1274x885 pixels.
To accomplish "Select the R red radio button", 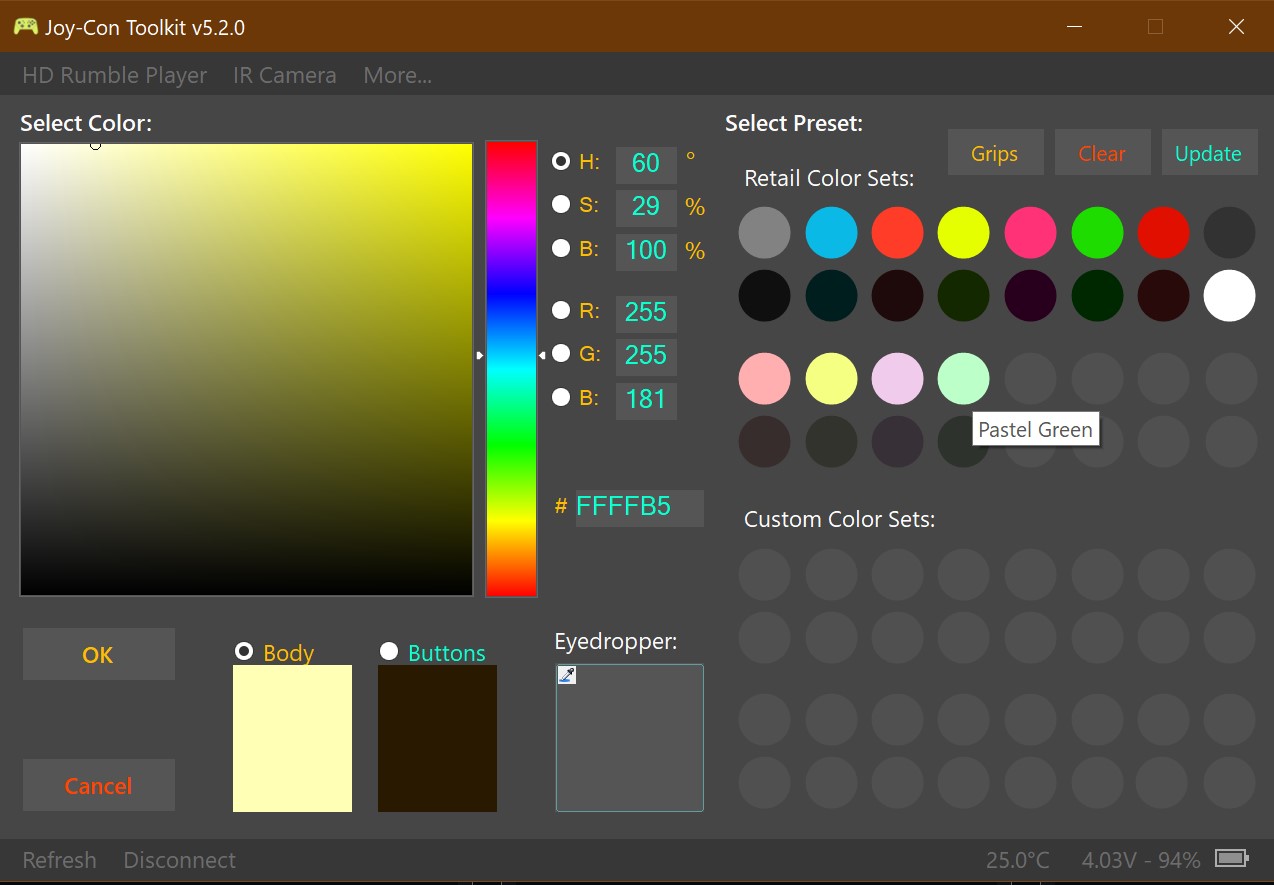I will coord(561,310).
